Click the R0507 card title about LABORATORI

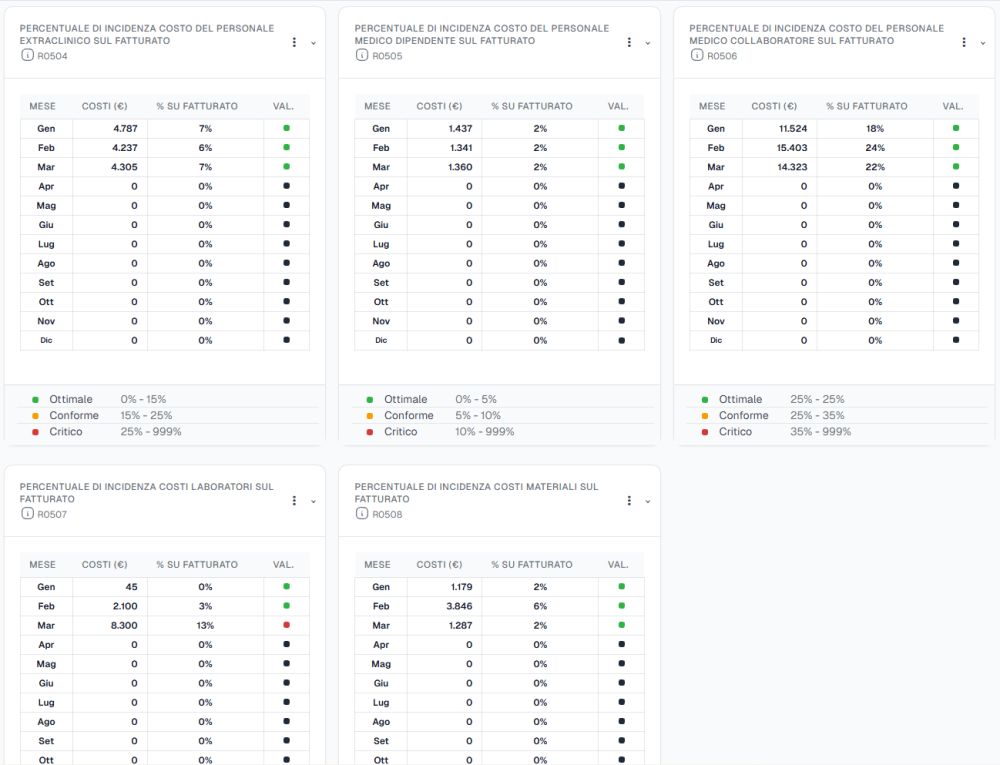[x=147, y=493]
